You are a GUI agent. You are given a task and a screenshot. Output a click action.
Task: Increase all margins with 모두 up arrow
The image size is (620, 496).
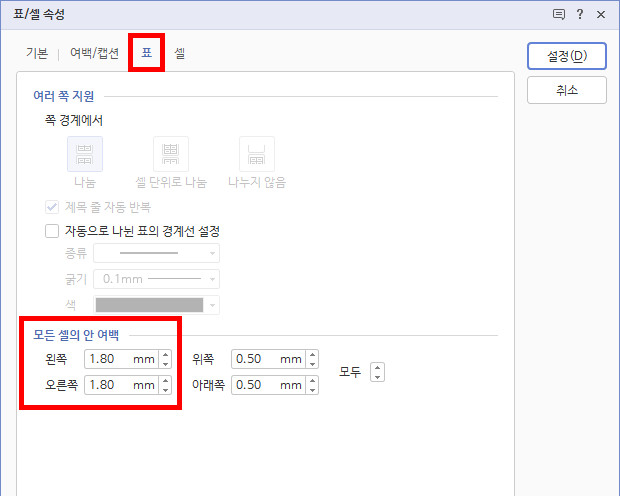377,367
